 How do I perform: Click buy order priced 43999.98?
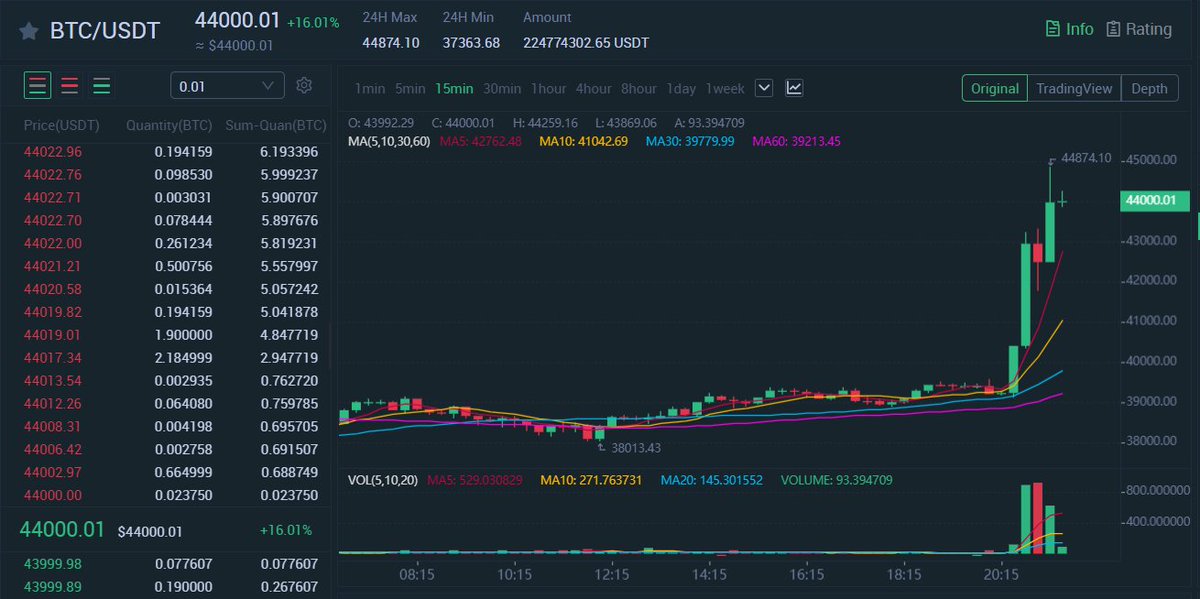coord(170,564)
